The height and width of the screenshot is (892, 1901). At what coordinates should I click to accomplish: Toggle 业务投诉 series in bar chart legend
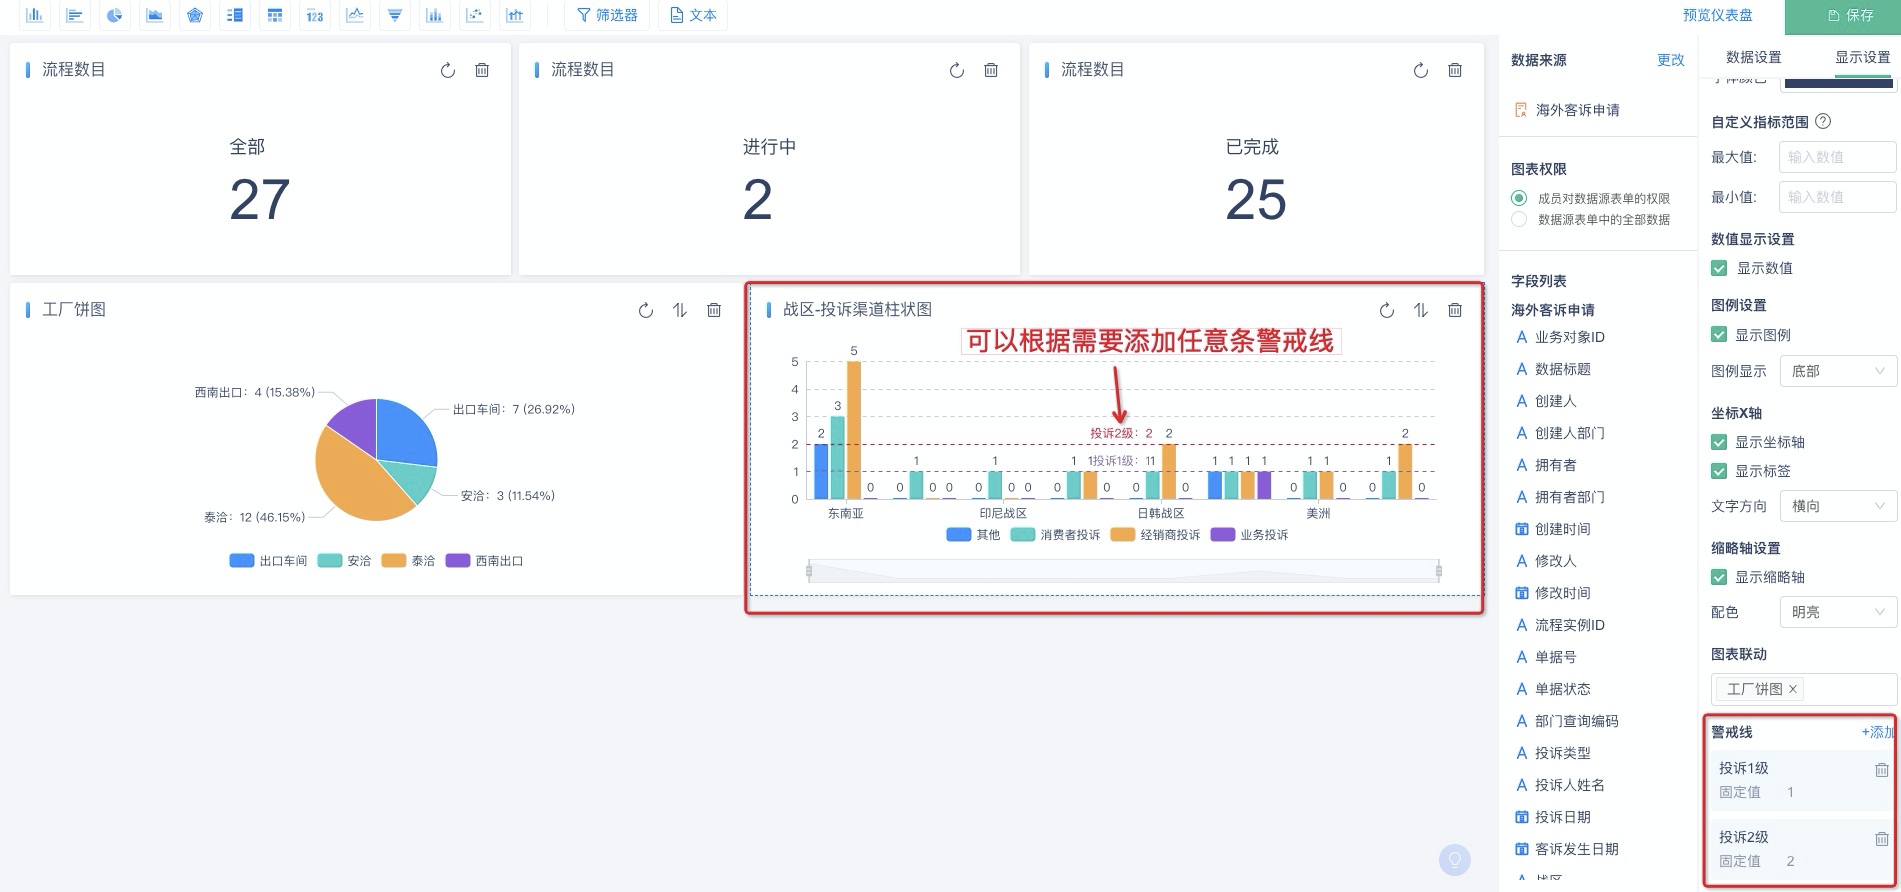pos(1249,535)
